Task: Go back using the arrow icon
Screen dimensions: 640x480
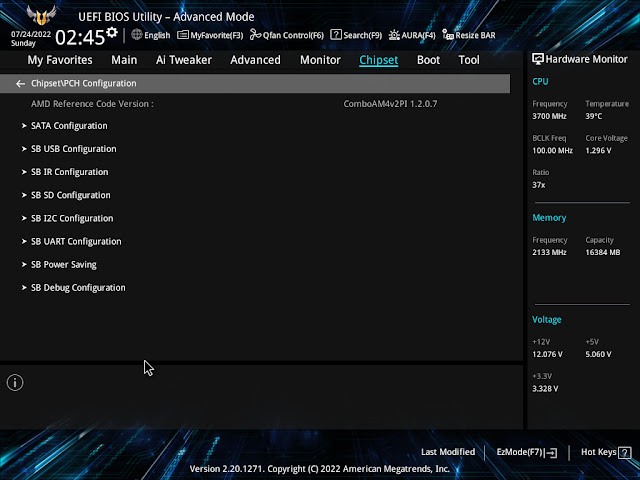Action: (20, 84)
